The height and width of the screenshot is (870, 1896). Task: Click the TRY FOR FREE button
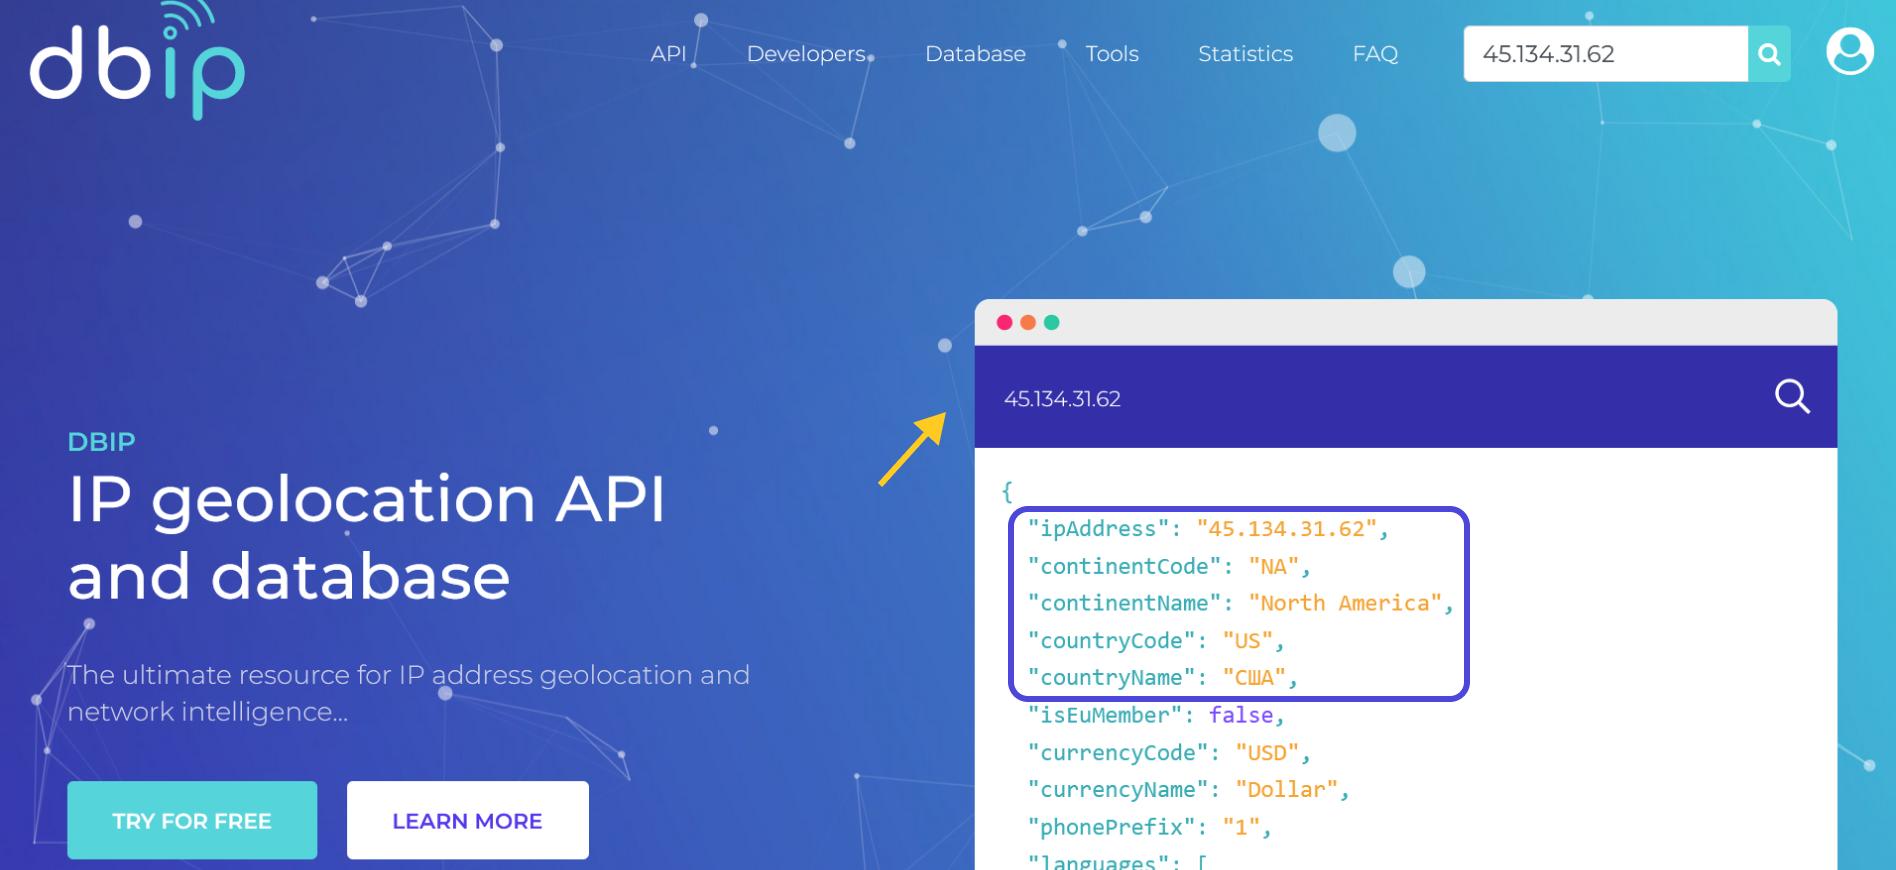pos(192,820)
